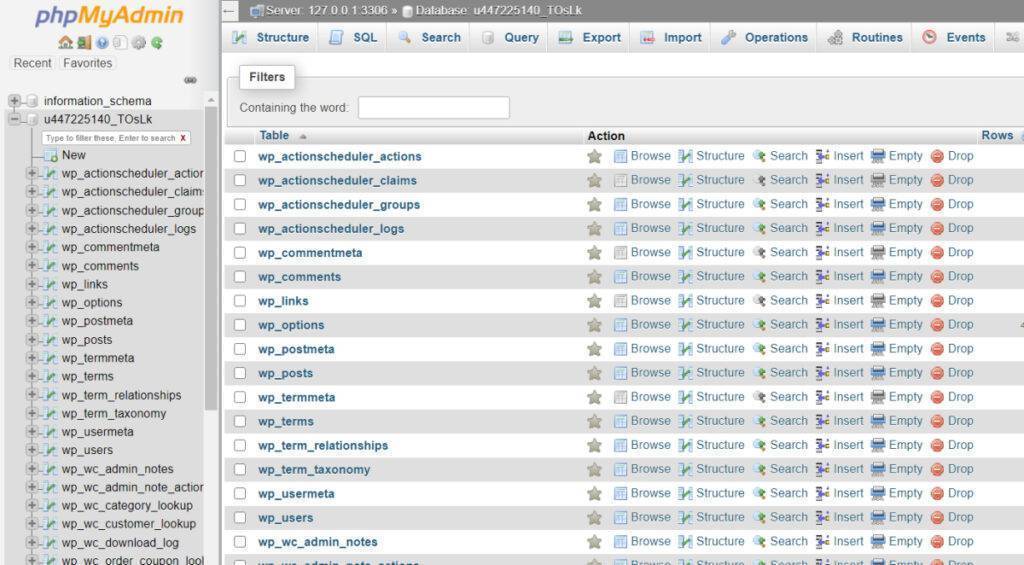Open the Events tab

coord(954,38)
